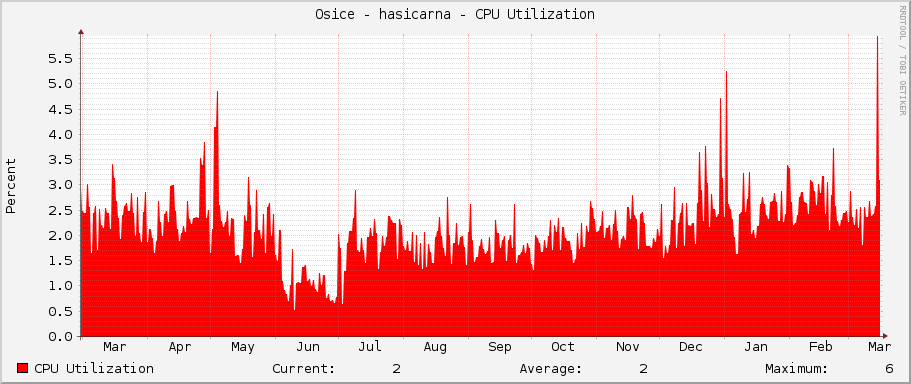Click the 'Jul' month label

[370, 347]
